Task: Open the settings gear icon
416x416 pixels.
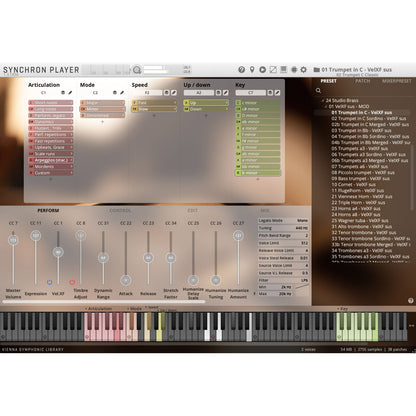Action: (x=303, y=69)
